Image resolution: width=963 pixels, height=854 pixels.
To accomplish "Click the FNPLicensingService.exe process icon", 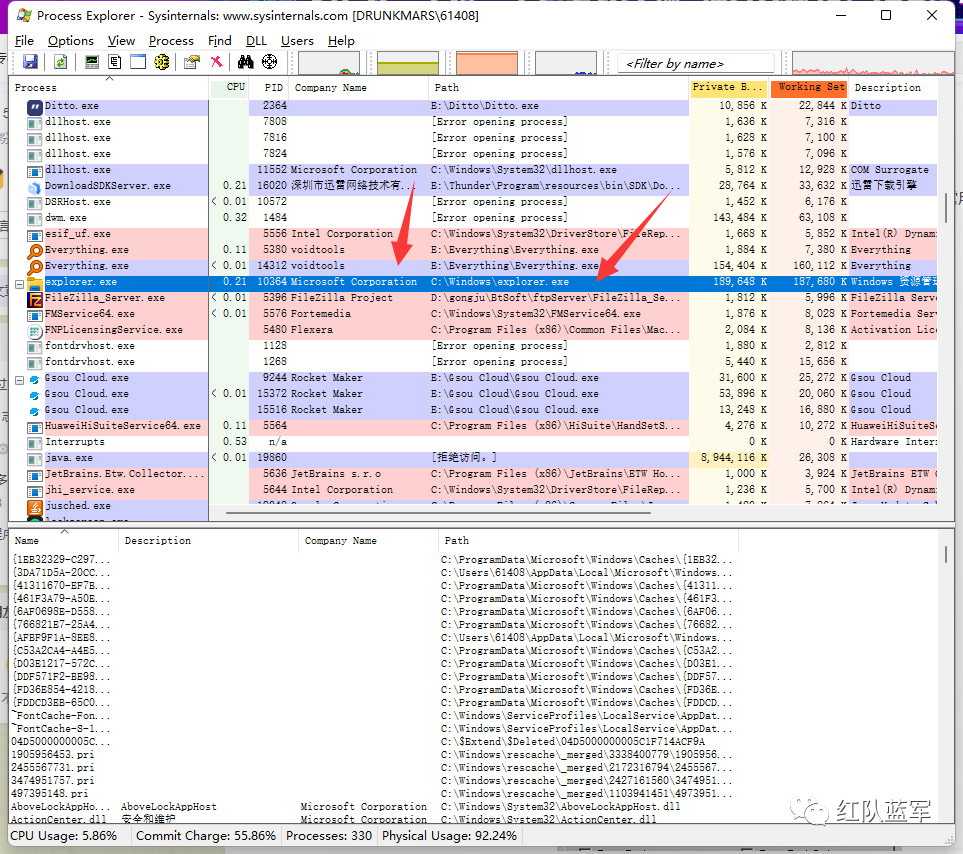I will (34, 330).
